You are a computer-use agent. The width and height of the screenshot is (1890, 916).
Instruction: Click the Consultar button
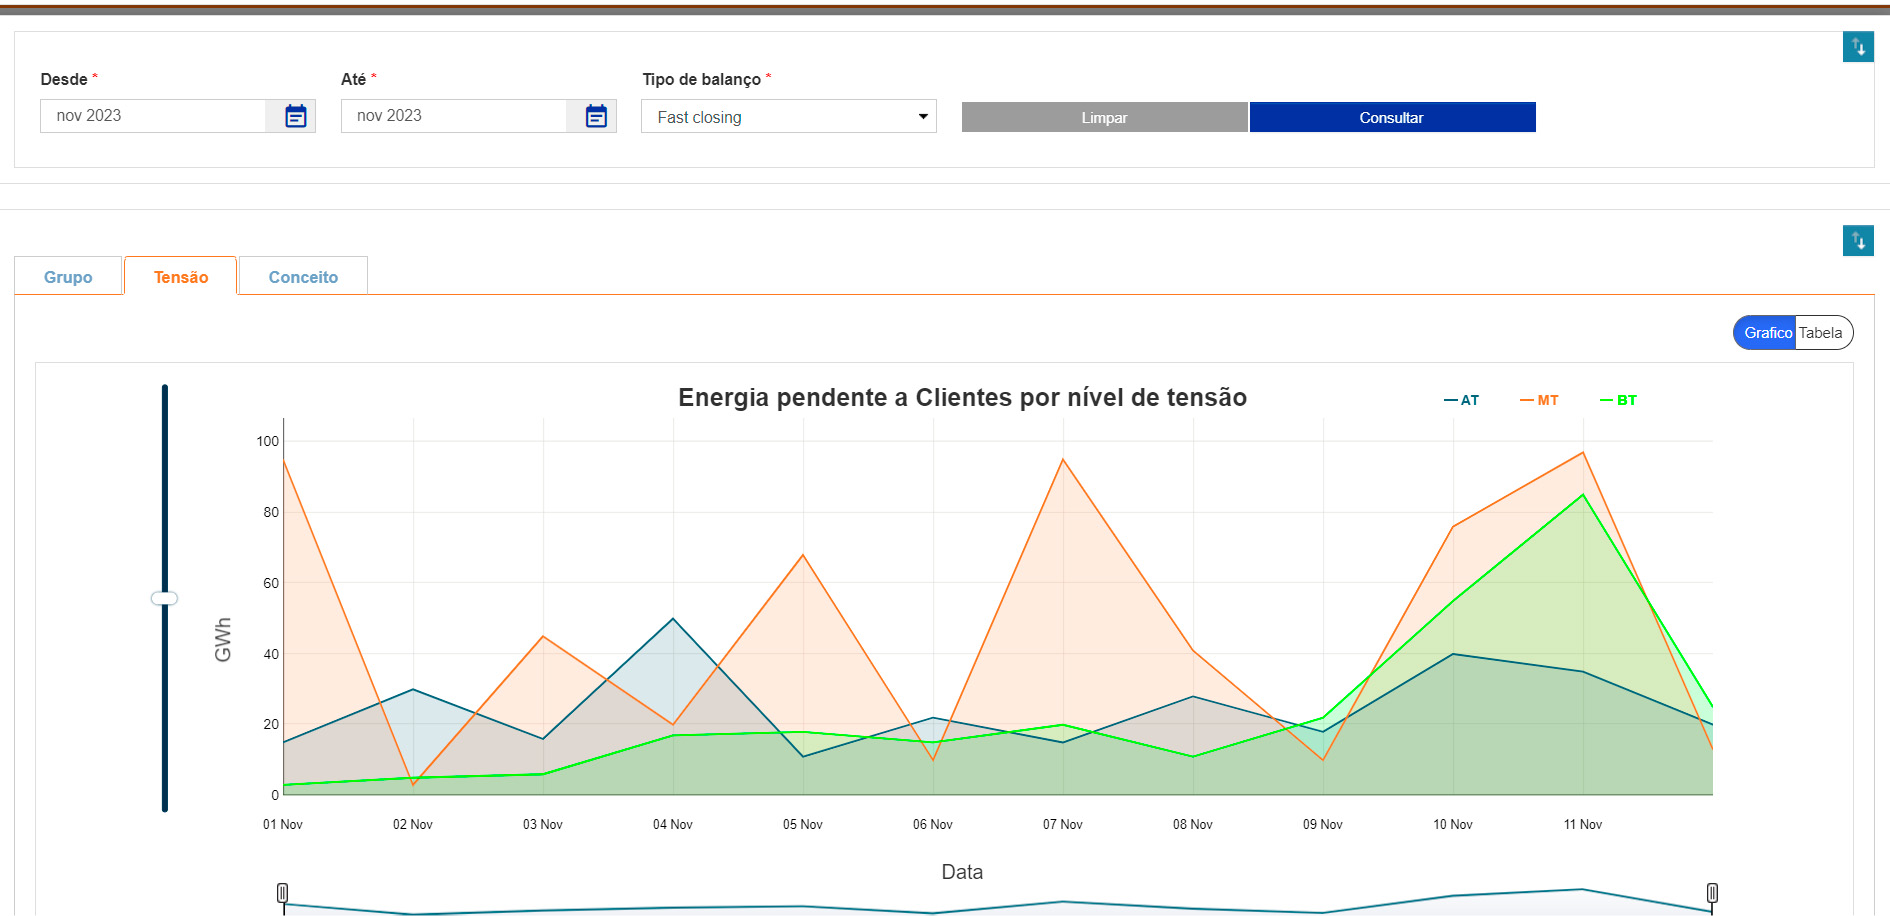[x=1392, y=117]
